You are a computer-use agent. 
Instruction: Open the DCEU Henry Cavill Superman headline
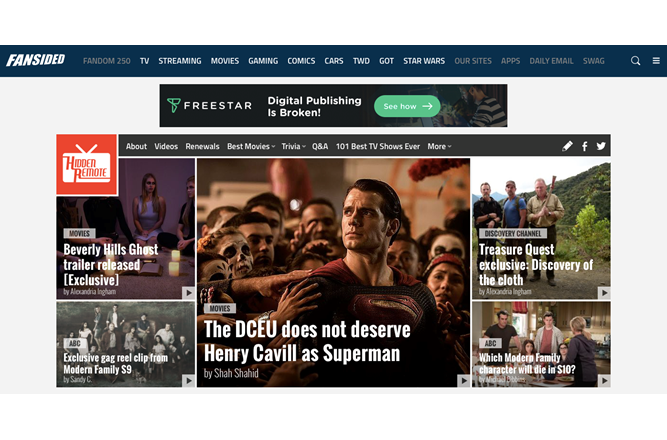(307, 341)
